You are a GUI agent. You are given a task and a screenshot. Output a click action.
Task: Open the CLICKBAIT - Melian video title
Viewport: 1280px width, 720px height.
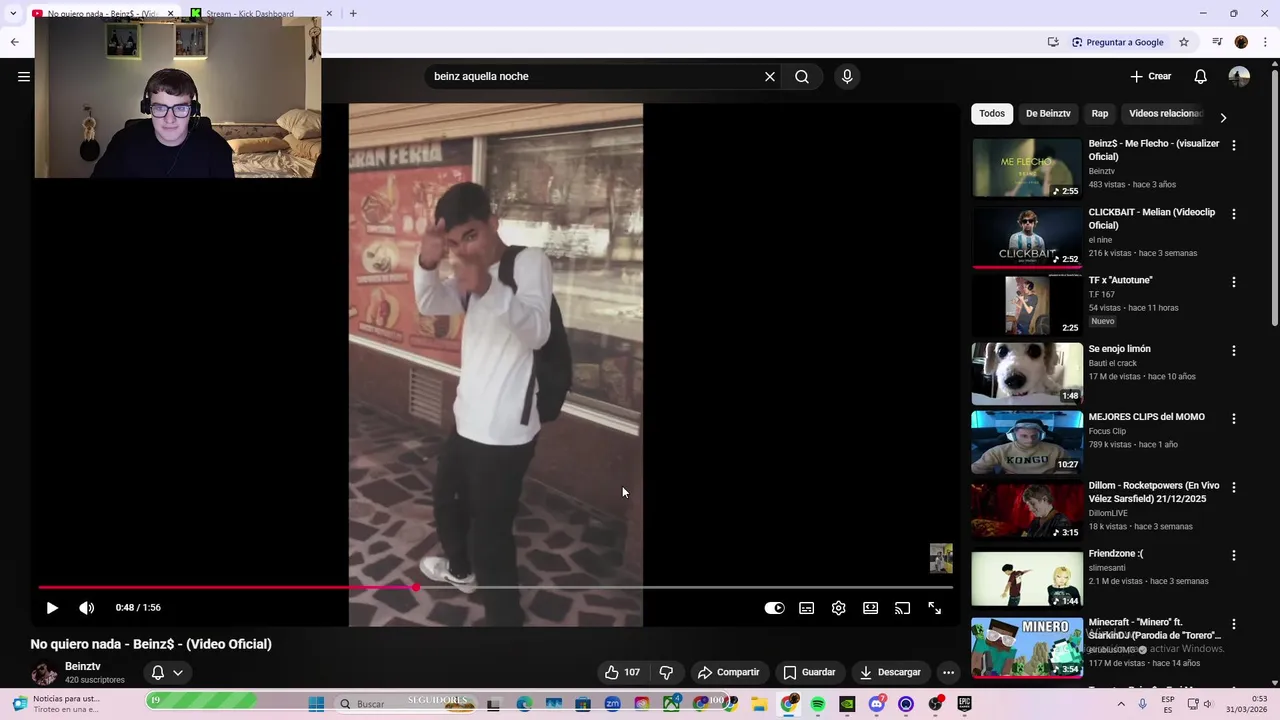(x=1152, y=218)
